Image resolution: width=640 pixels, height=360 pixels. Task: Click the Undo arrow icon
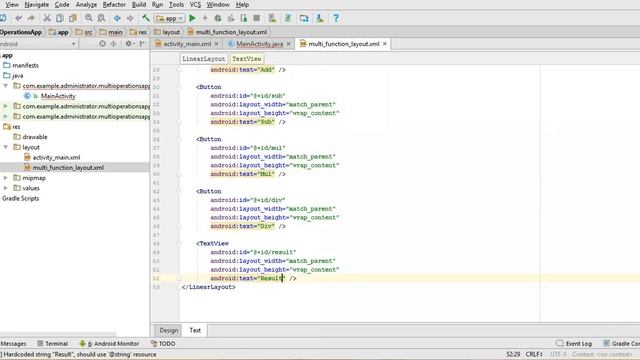pos(18,18)
